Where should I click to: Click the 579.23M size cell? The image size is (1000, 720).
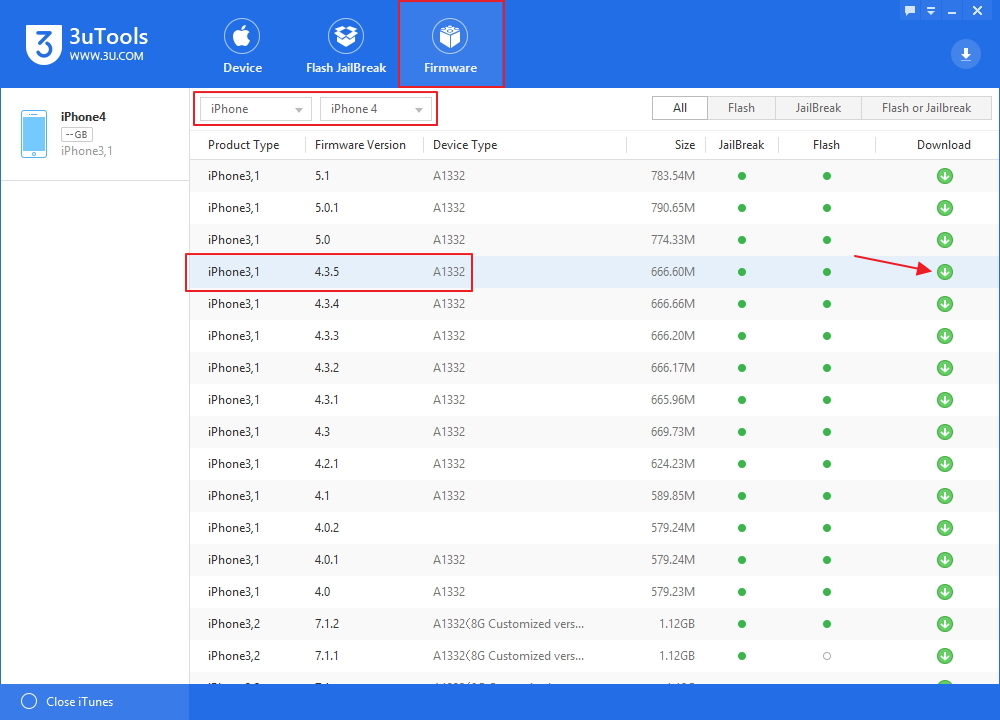tap(673, 592)
